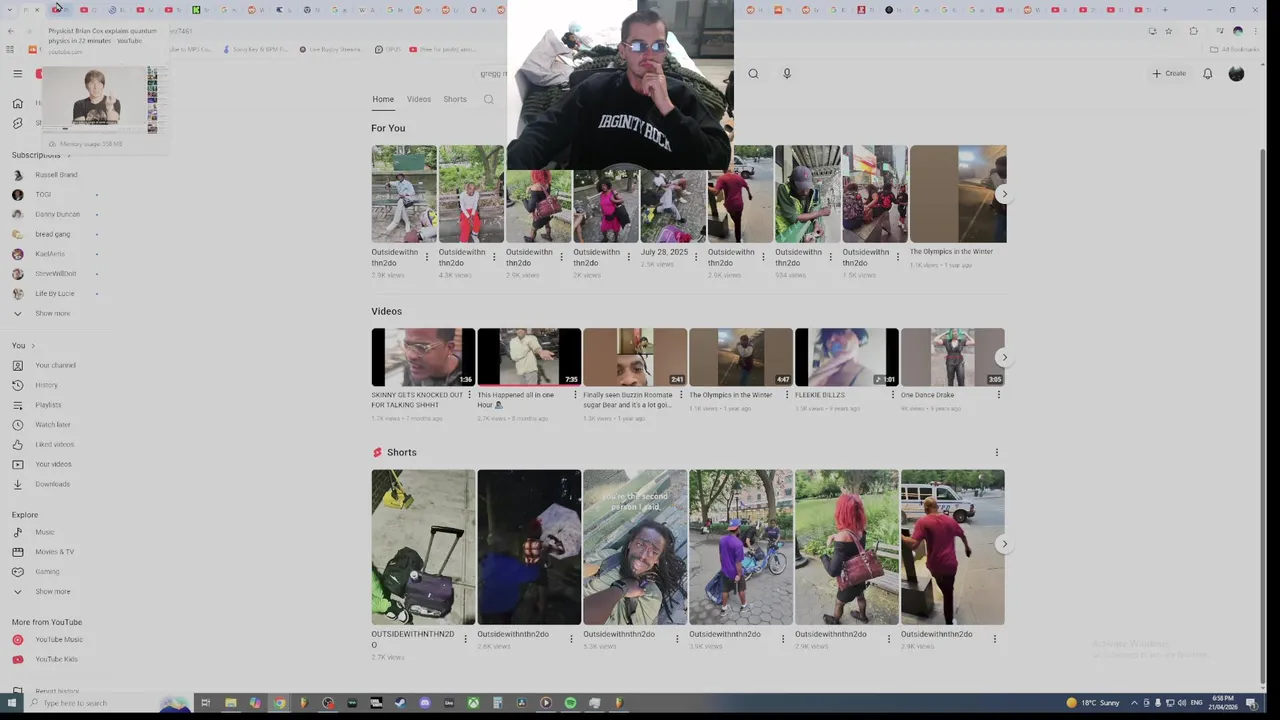This screenshot has width=1280, height=720.
Task: Activate voice search microphone icon
Action: [x=787, y=73]
